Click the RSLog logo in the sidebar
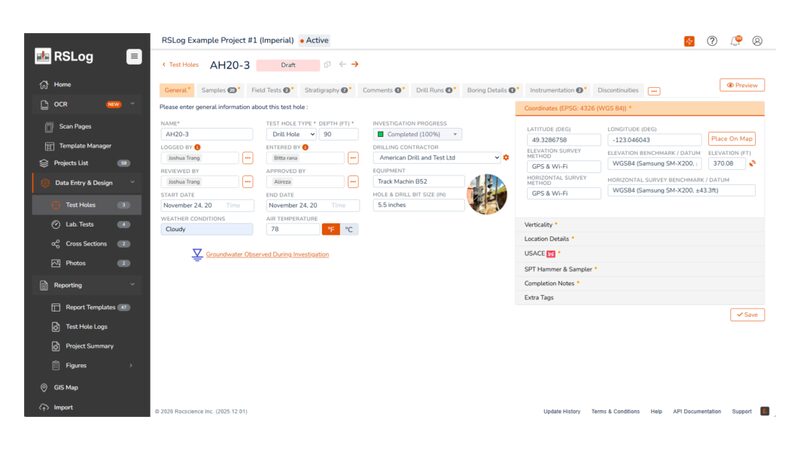This screenshot has height=450, width=800. coord(64,56)
